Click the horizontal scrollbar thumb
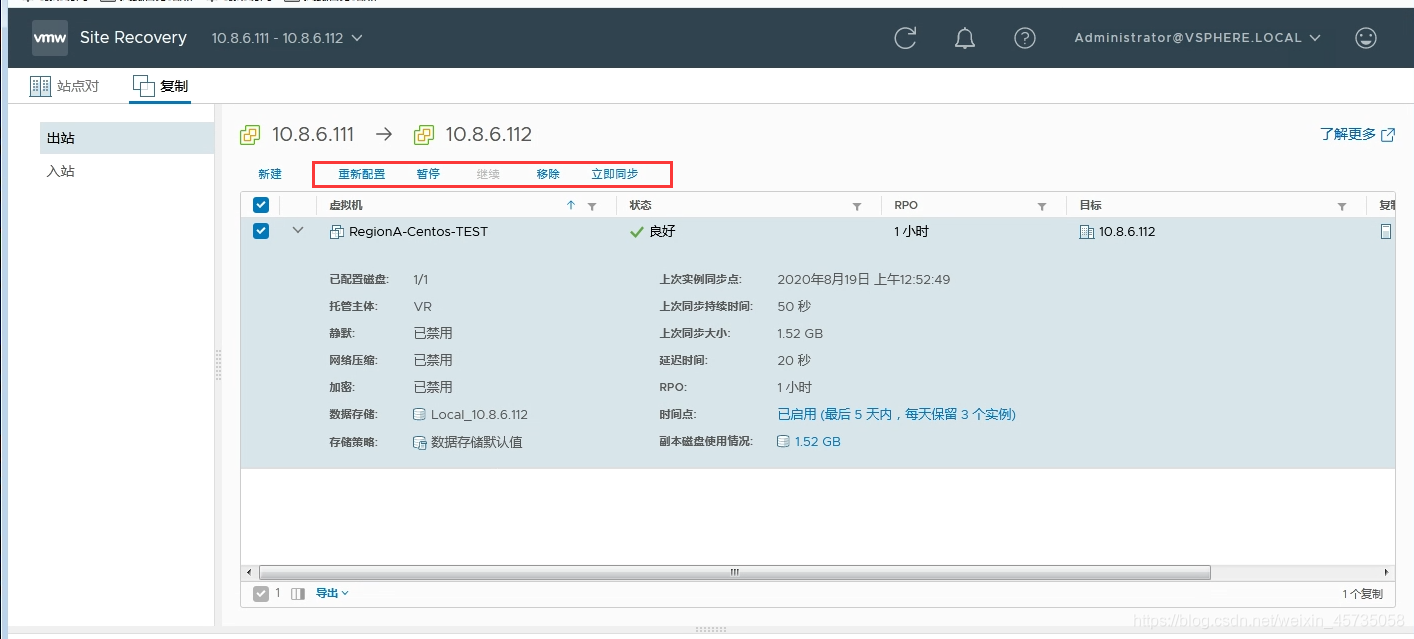 [735, 572]
